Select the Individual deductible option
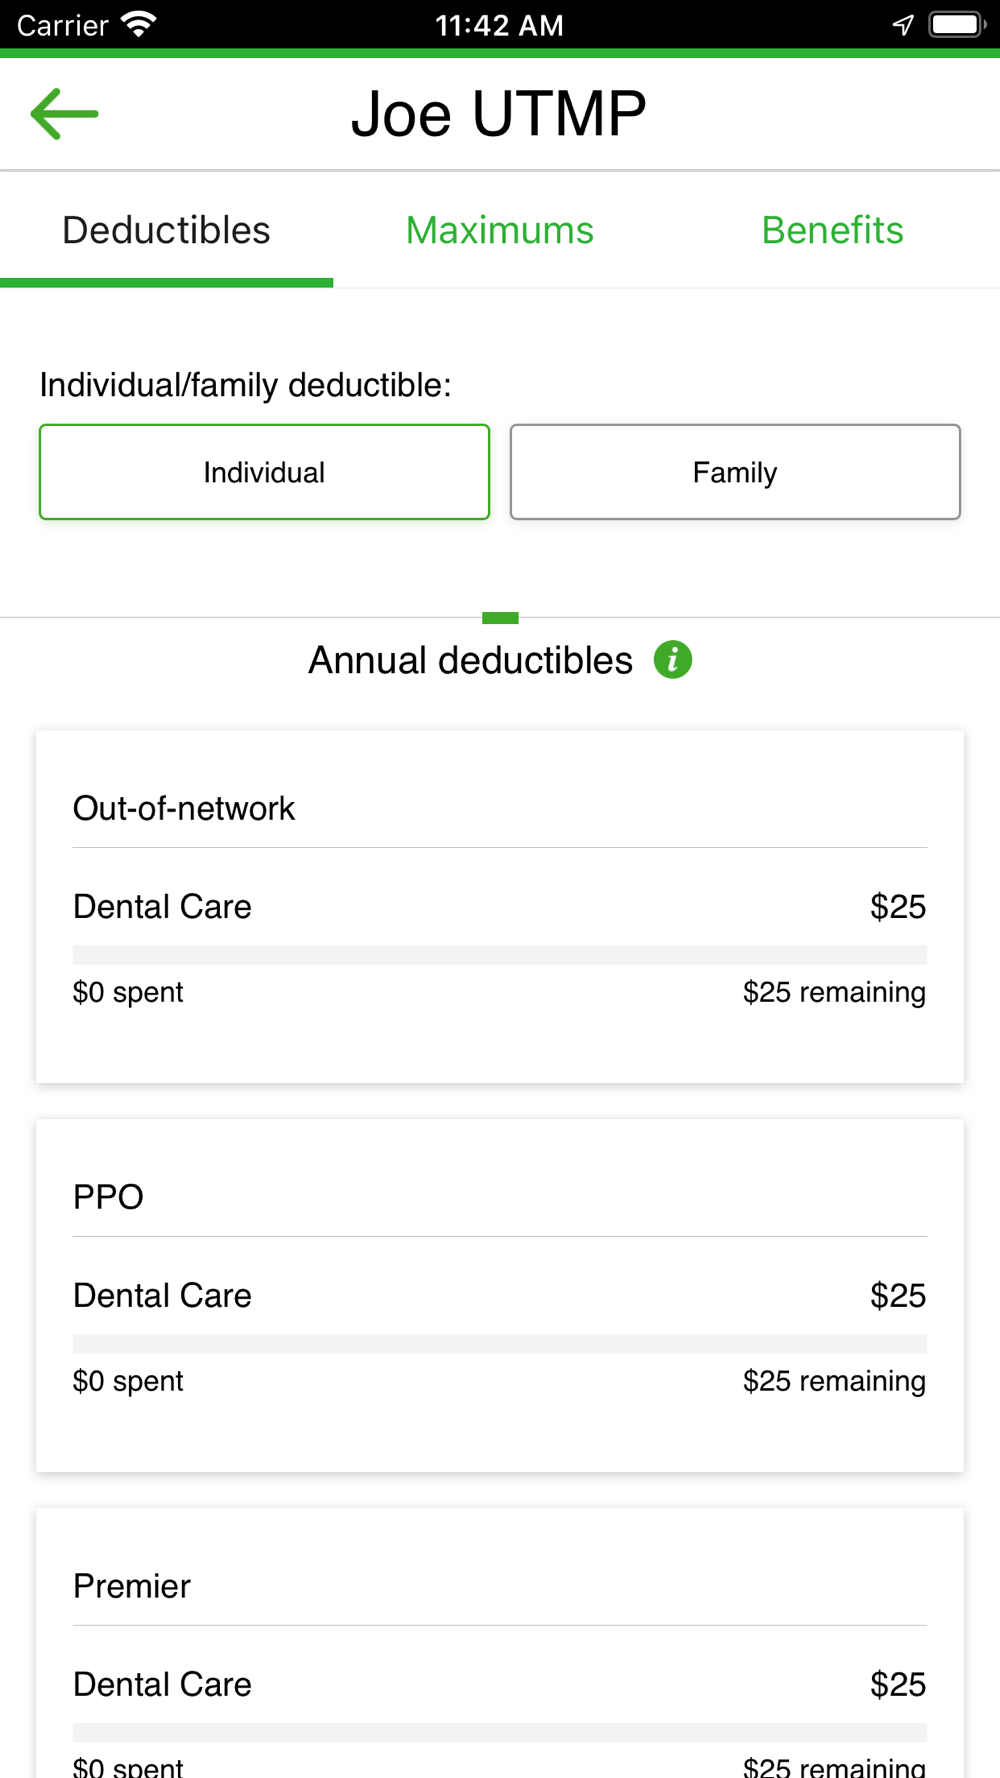This screenshot has height=1778, width=1000. tap(264, 472)
